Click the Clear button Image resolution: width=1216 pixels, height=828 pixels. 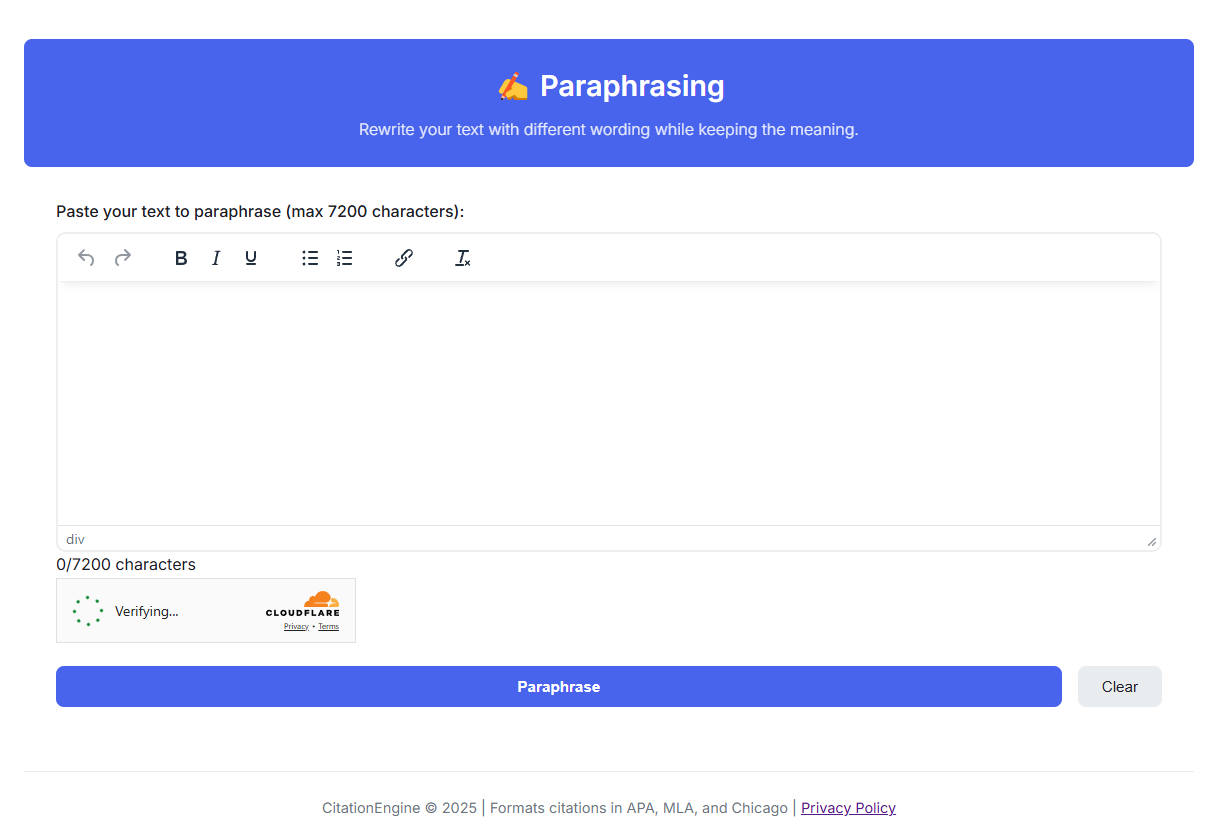[x=1120, y=687]
